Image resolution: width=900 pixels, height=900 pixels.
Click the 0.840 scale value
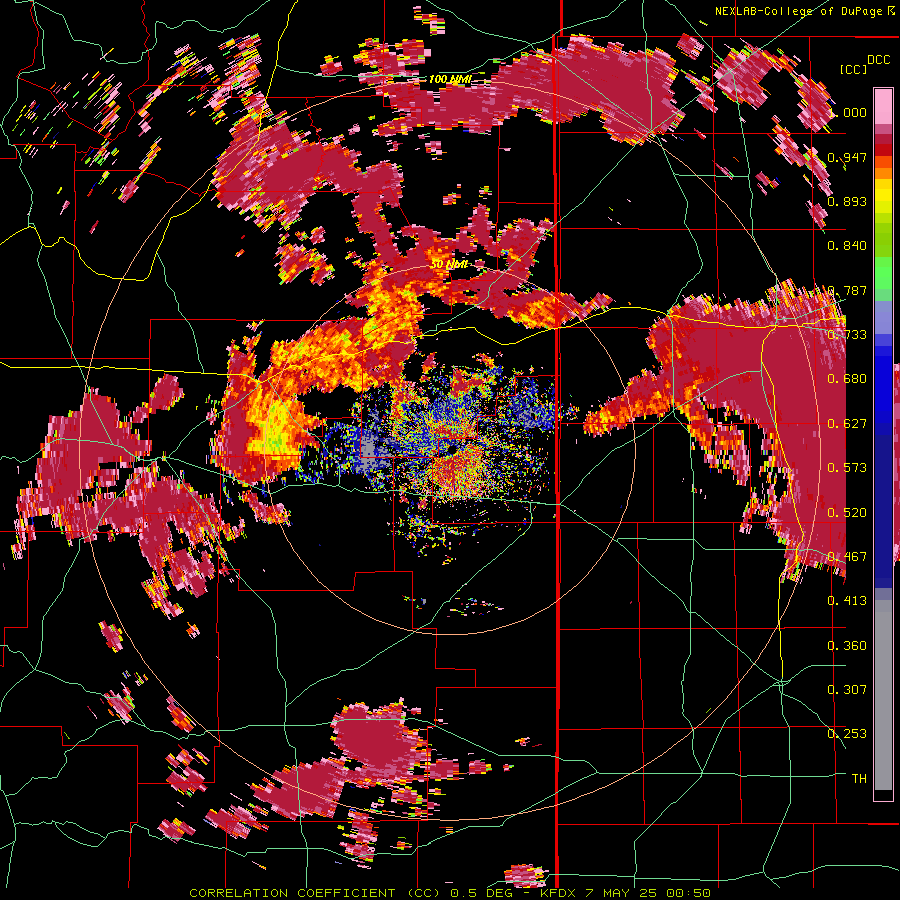(x=847, y=246)
